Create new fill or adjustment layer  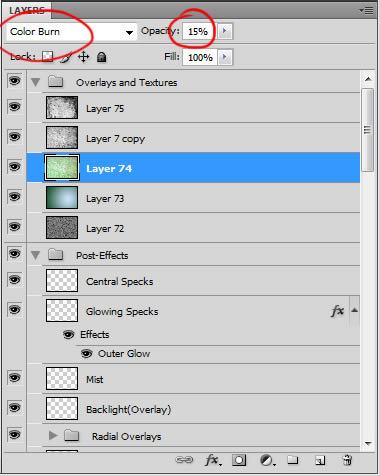click(267, 461)
